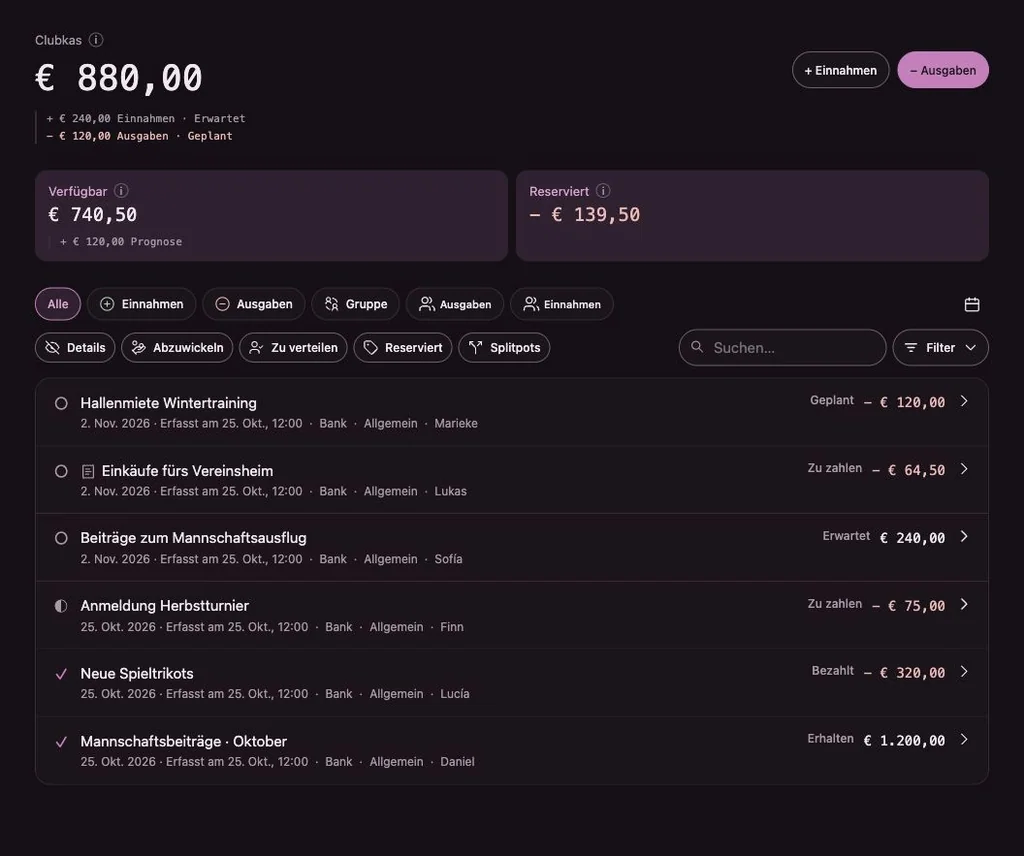Screen dimensions: 1024x856
Task: Expand Hallenmiete Wintertraining row chevron
Action: tap(964, 401)
